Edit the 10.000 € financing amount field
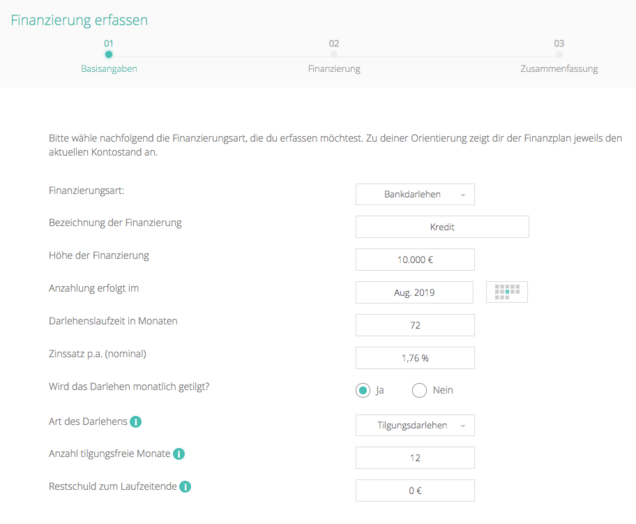This screenshot has width=636, height=524. coord(415,260)
